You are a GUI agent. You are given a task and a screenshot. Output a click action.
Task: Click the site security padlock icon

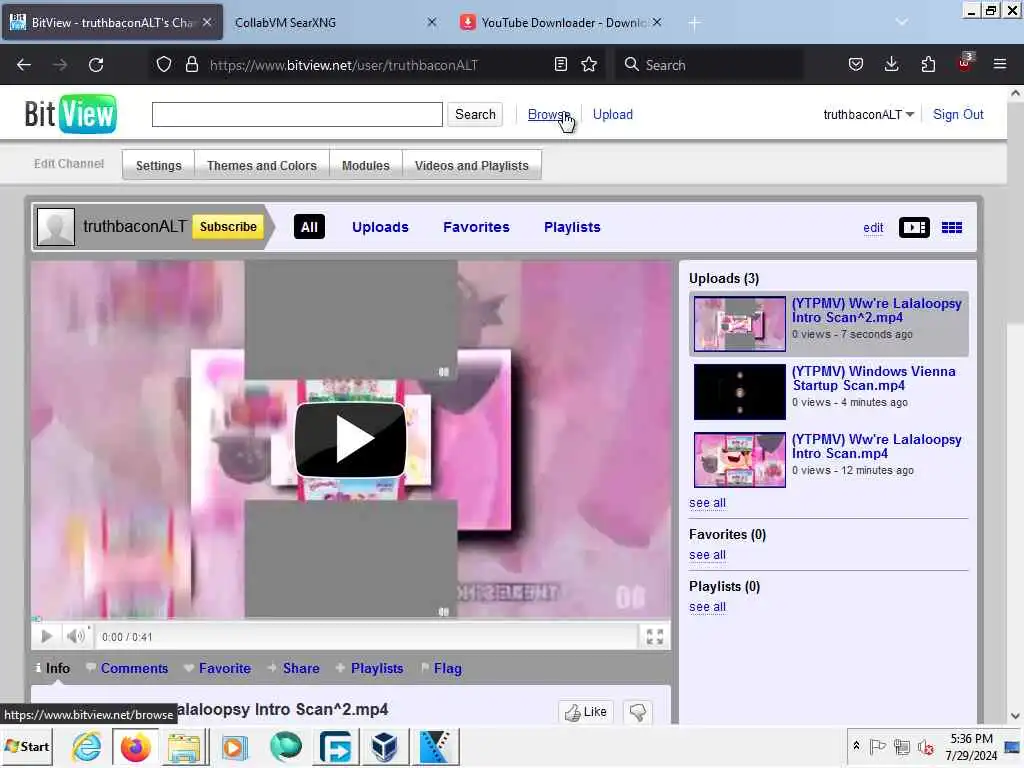[191, 64]
